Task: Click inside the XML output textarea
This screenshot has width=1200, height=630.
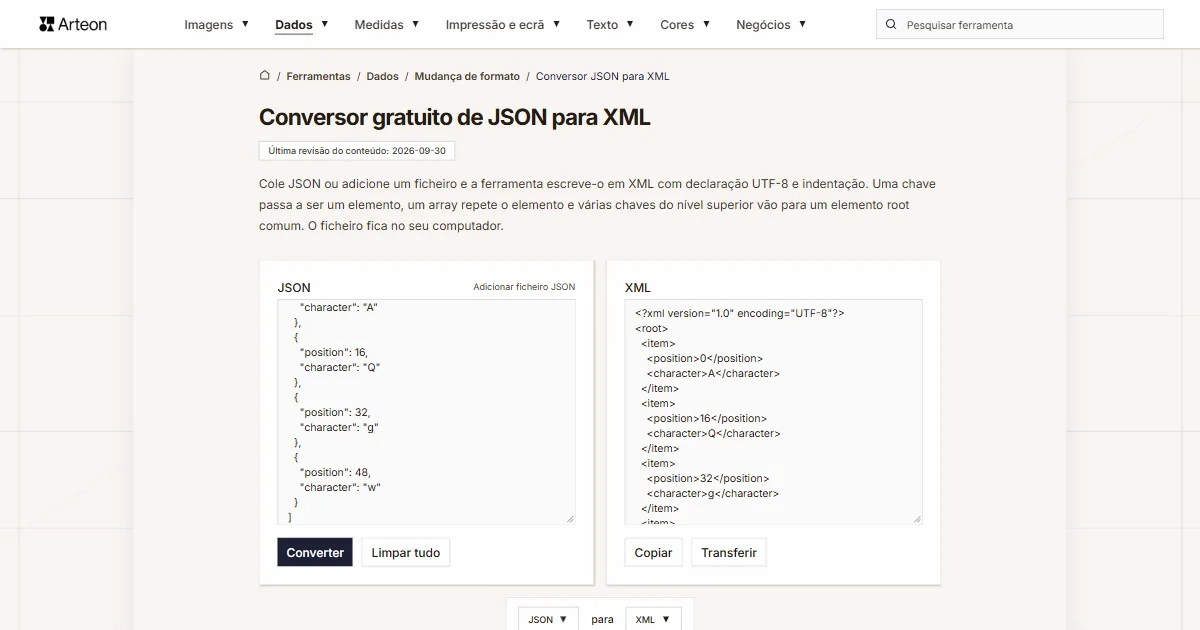Action: click(x=773, y=411)
